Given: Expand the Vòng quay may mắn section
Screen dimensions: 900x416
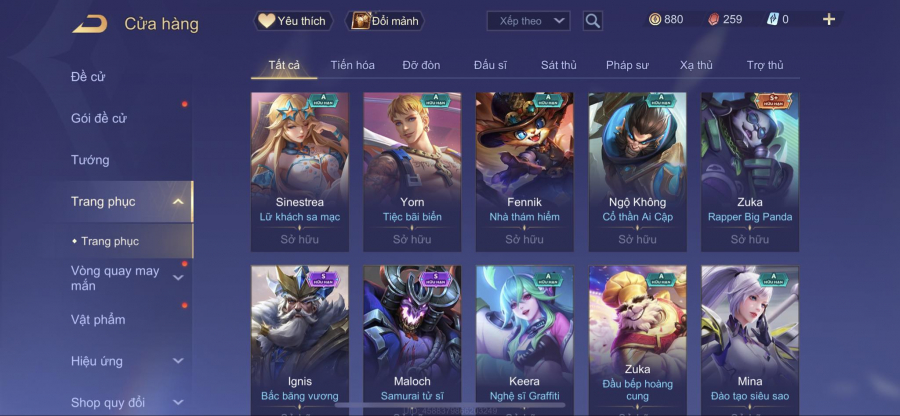Looking at the screenshot, I should click(x=178, y=278).
